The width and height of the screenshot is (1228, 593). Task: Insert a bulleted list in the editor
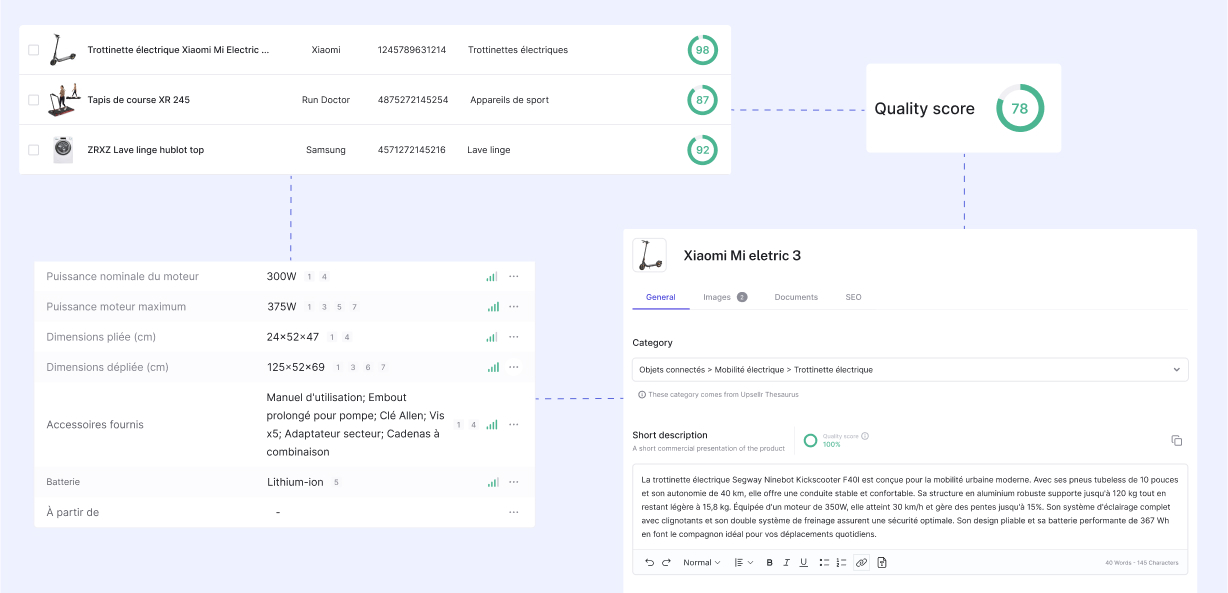(x=824, y=563)
